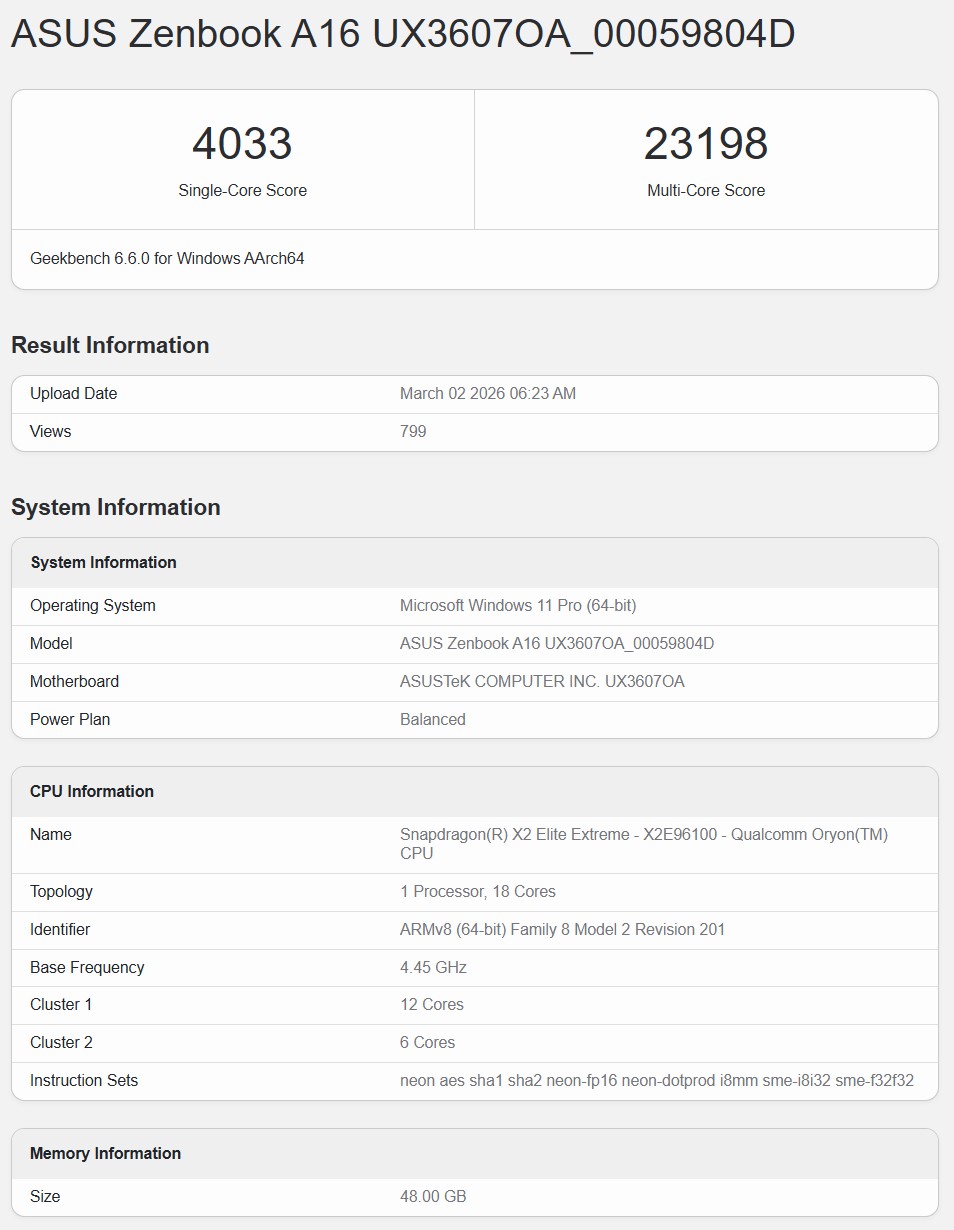Click the Views count 799
The height and width of the screenshot is (1230, 954).
[413, 432]
